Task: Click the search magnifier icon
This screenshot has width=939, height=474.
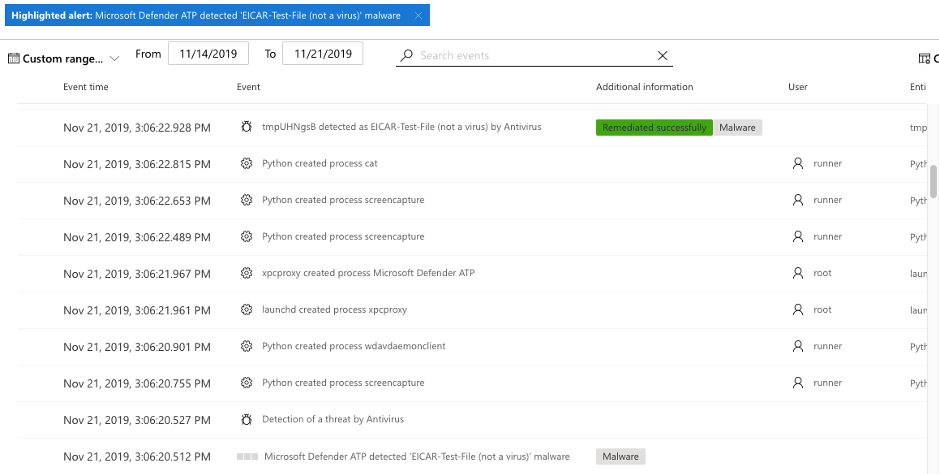Action: click(407, 56)
